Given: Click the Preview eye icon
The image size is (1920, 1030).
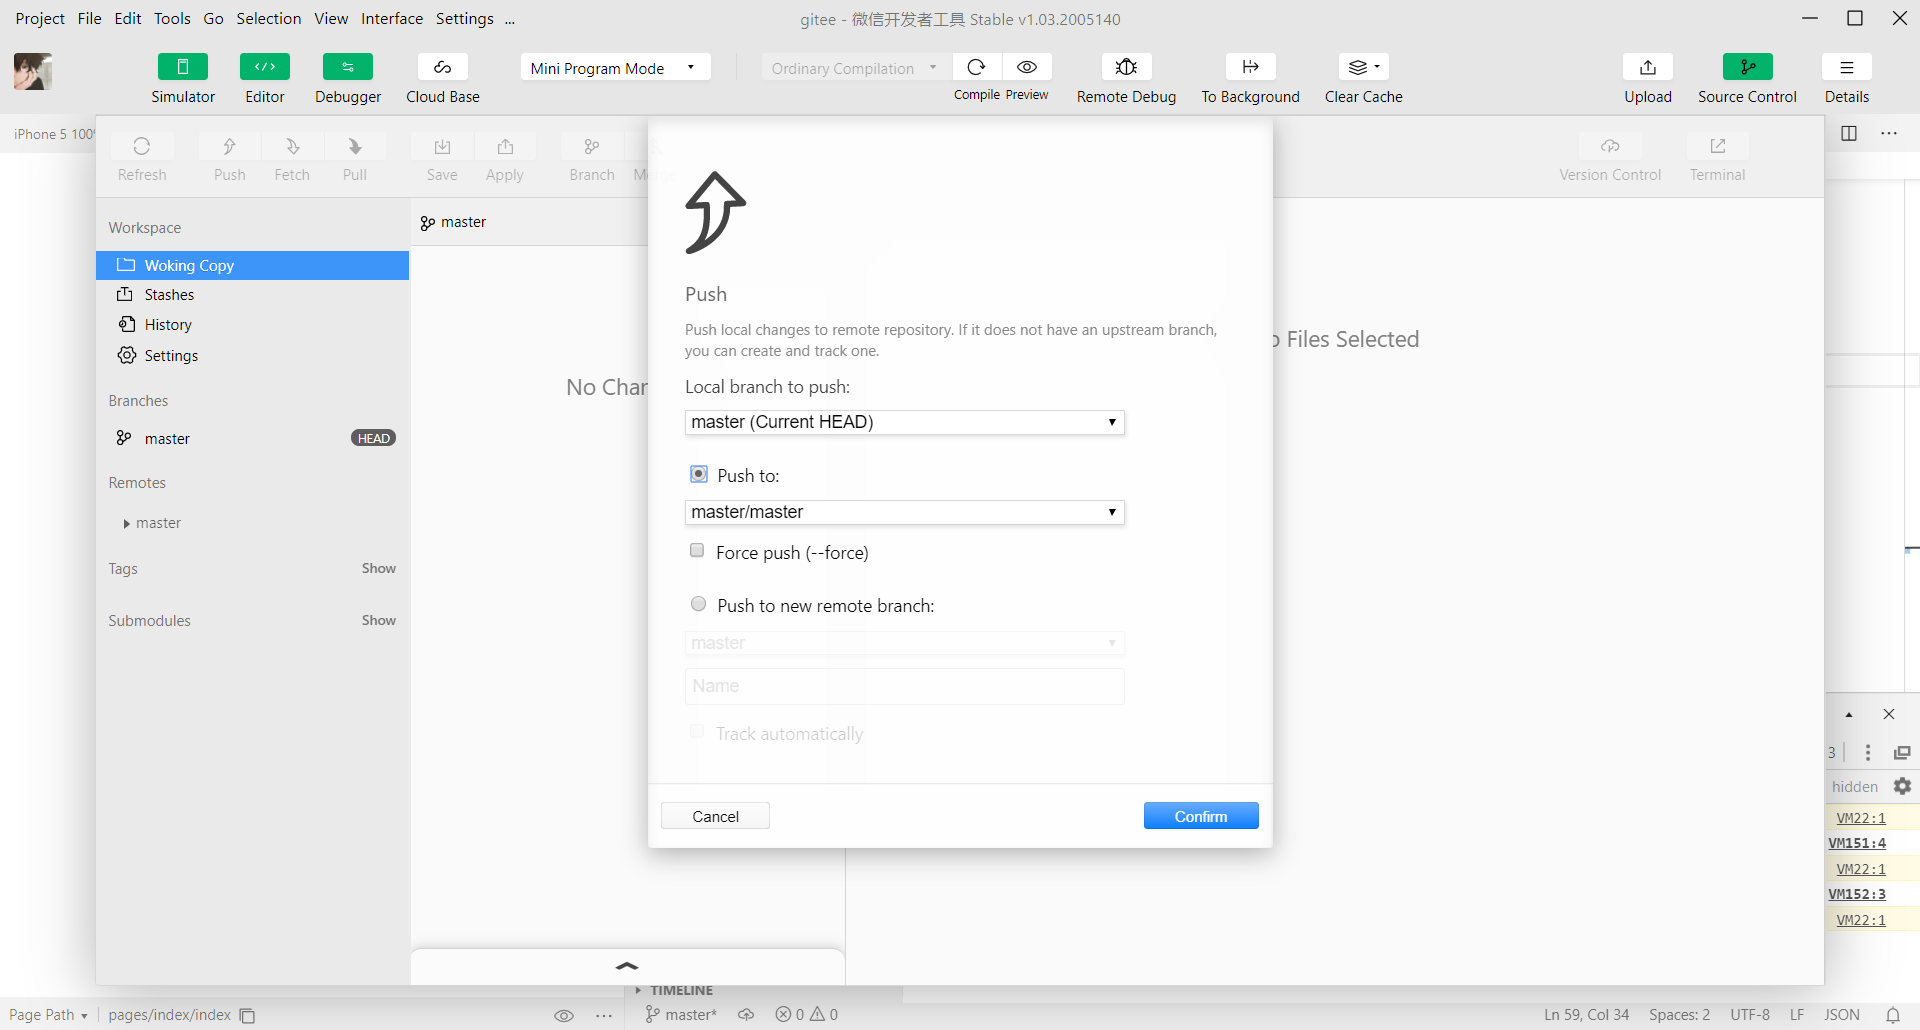Looking at the screenshot, I should click(1027, 67).
